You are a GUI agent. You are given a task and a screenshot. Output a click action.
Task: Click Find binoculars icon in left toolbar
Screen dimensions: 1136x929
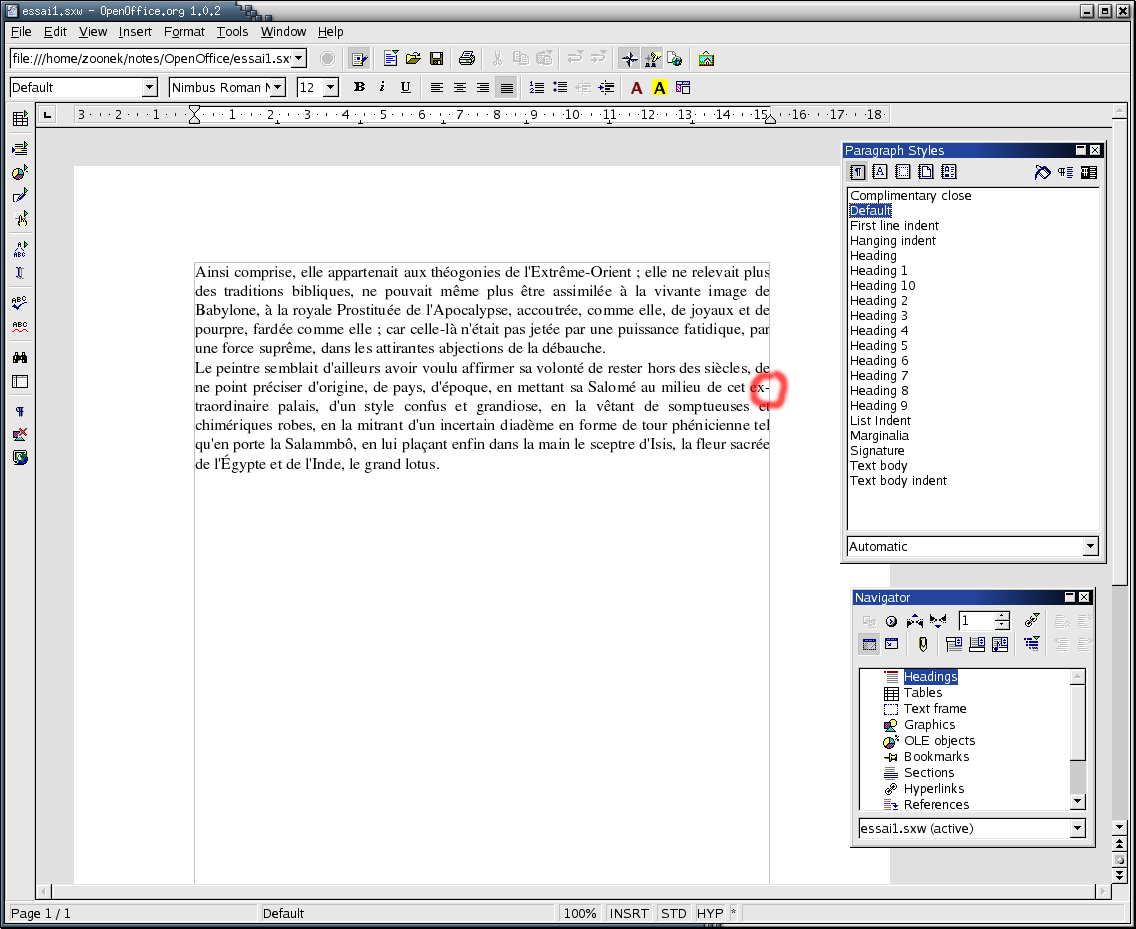pos(20,357)
